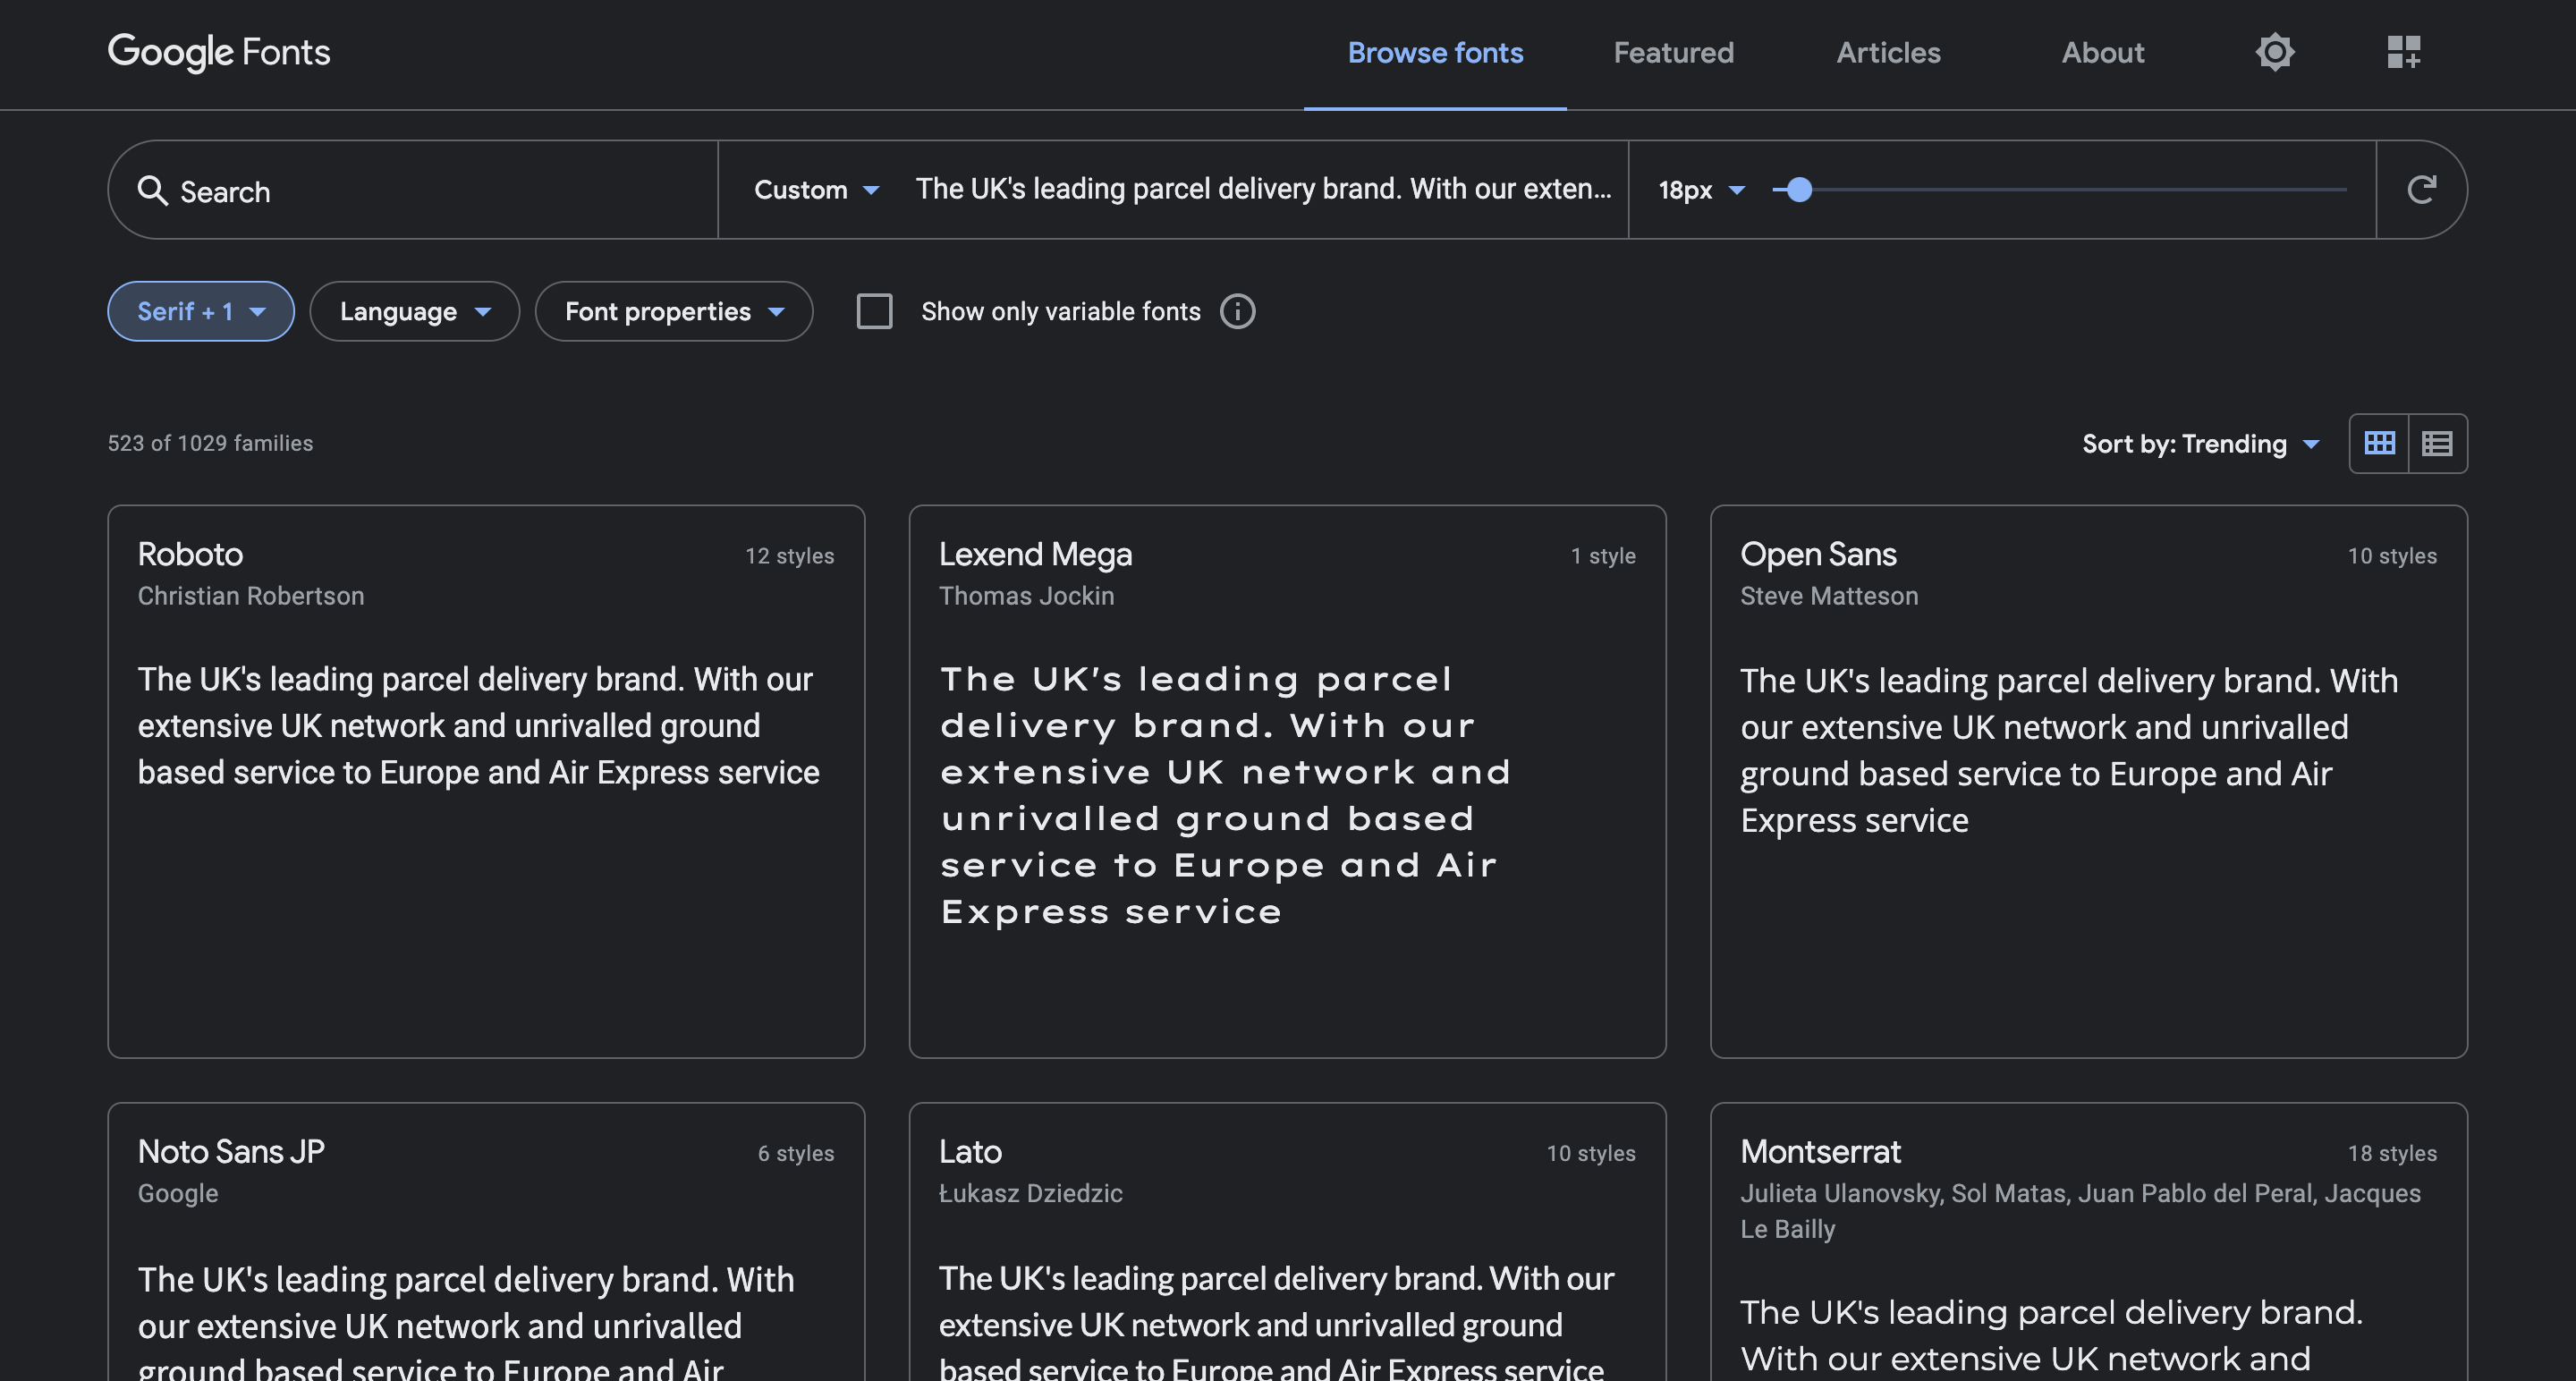2576x1381 pixels.
Task: Expand the Serif + 1 filter dropdown
Action: [200, 311]
